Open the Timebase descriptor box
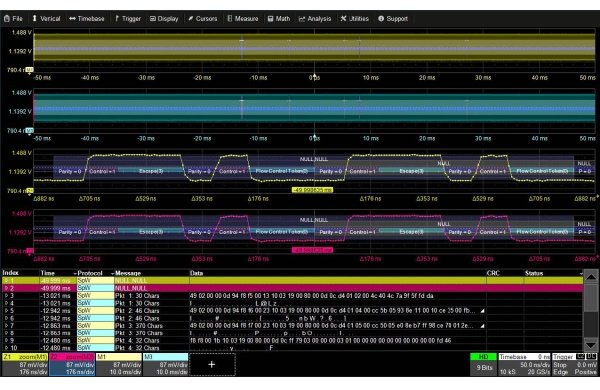The width and height of the screenshot is (600, 390). pyautogui.click(x=524, y=364)
